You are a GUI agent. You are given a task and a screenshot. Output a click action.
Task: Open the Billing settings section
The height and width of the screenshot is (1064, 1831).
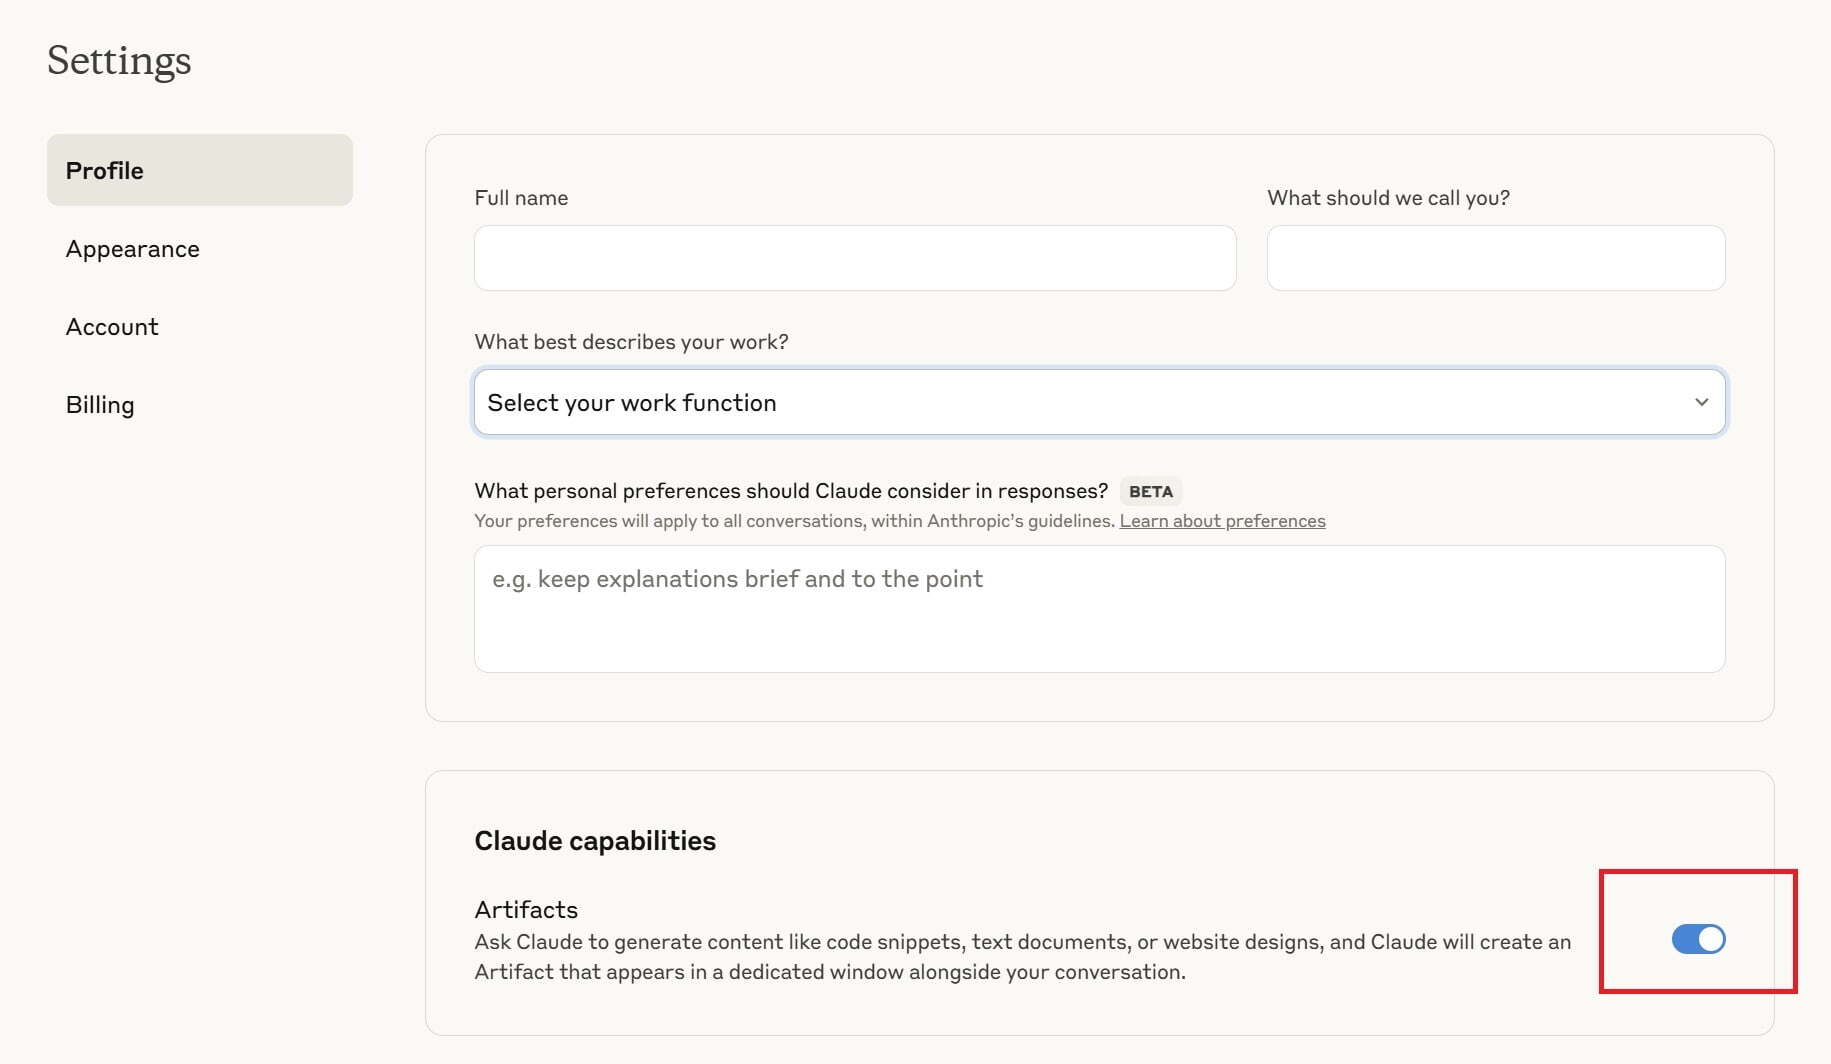coord(100,405)
